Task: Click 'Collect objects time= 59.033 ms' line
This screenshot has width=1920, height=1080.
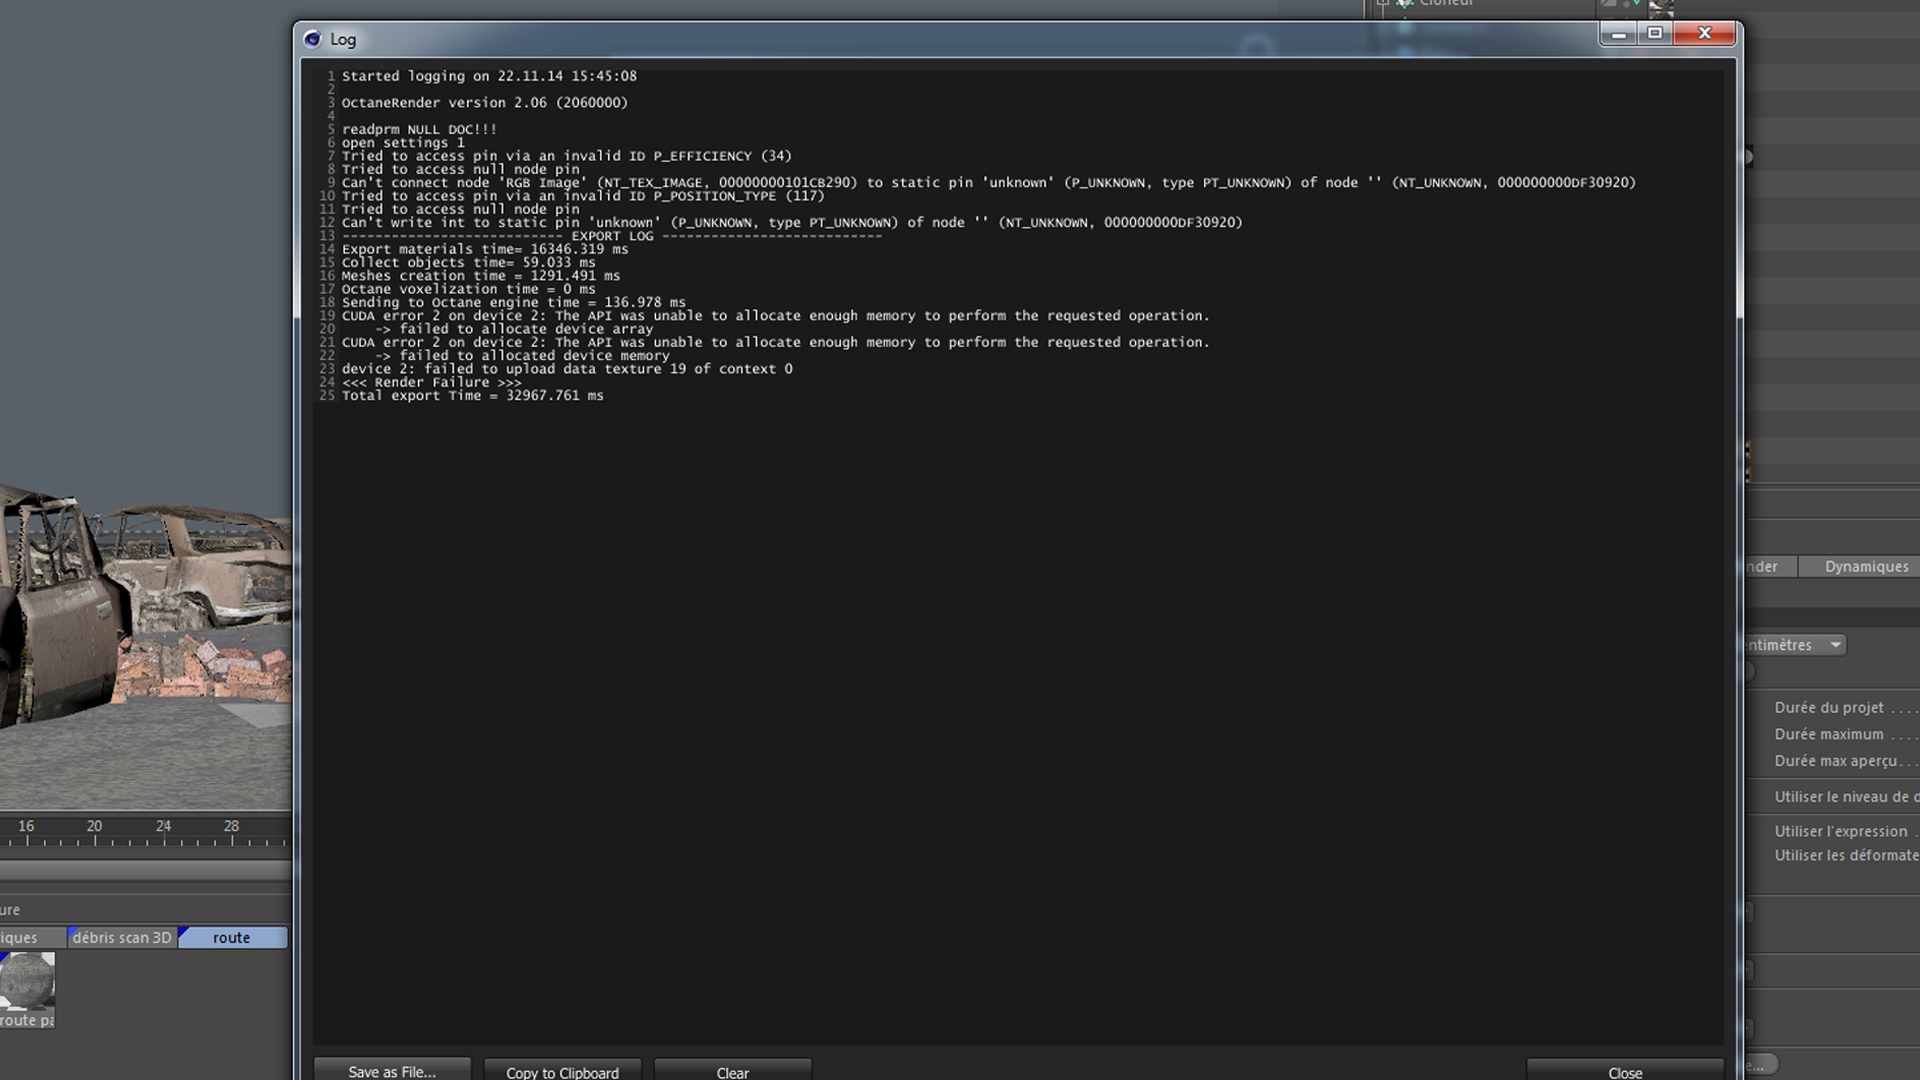Action: (x=468, y=262)
